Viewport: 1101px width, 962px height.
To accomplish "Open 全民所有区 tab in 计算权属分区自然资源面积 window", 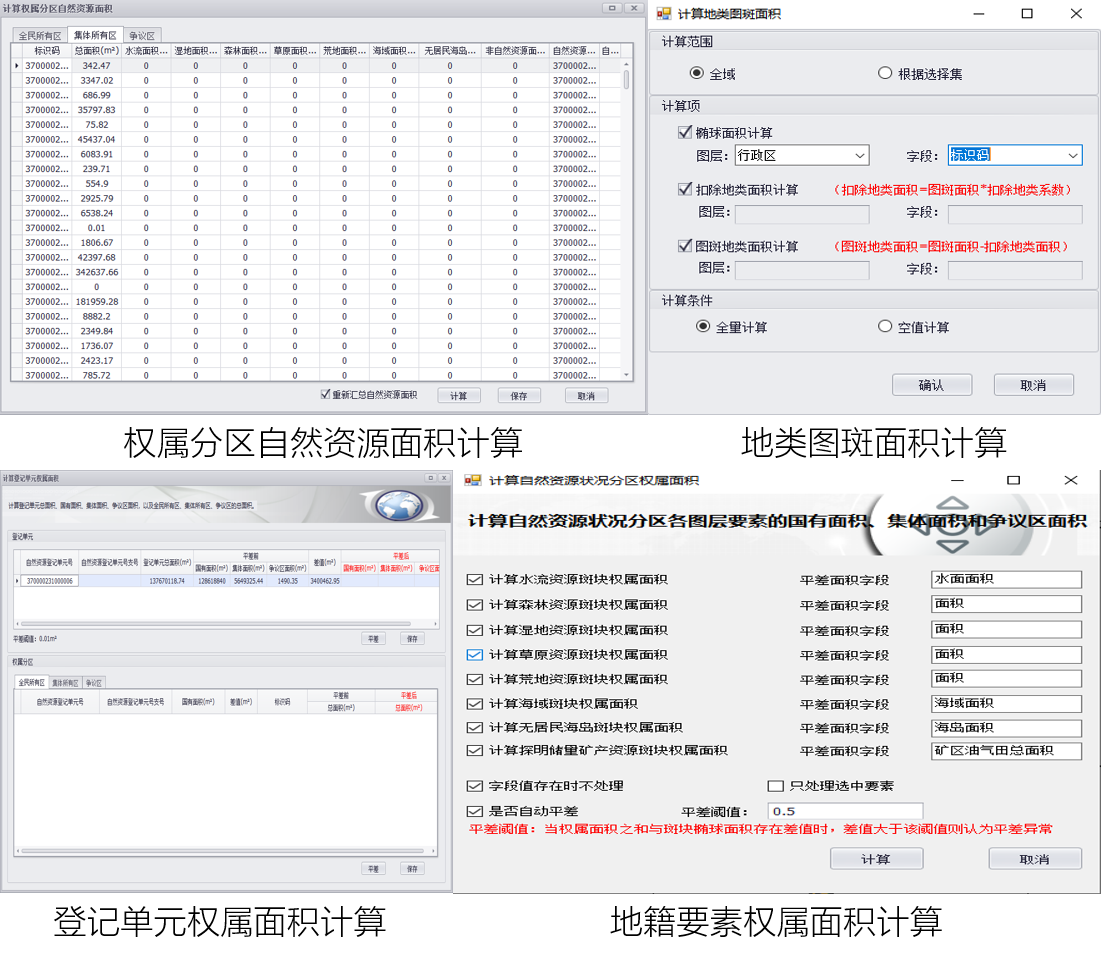I will [40, 36].
